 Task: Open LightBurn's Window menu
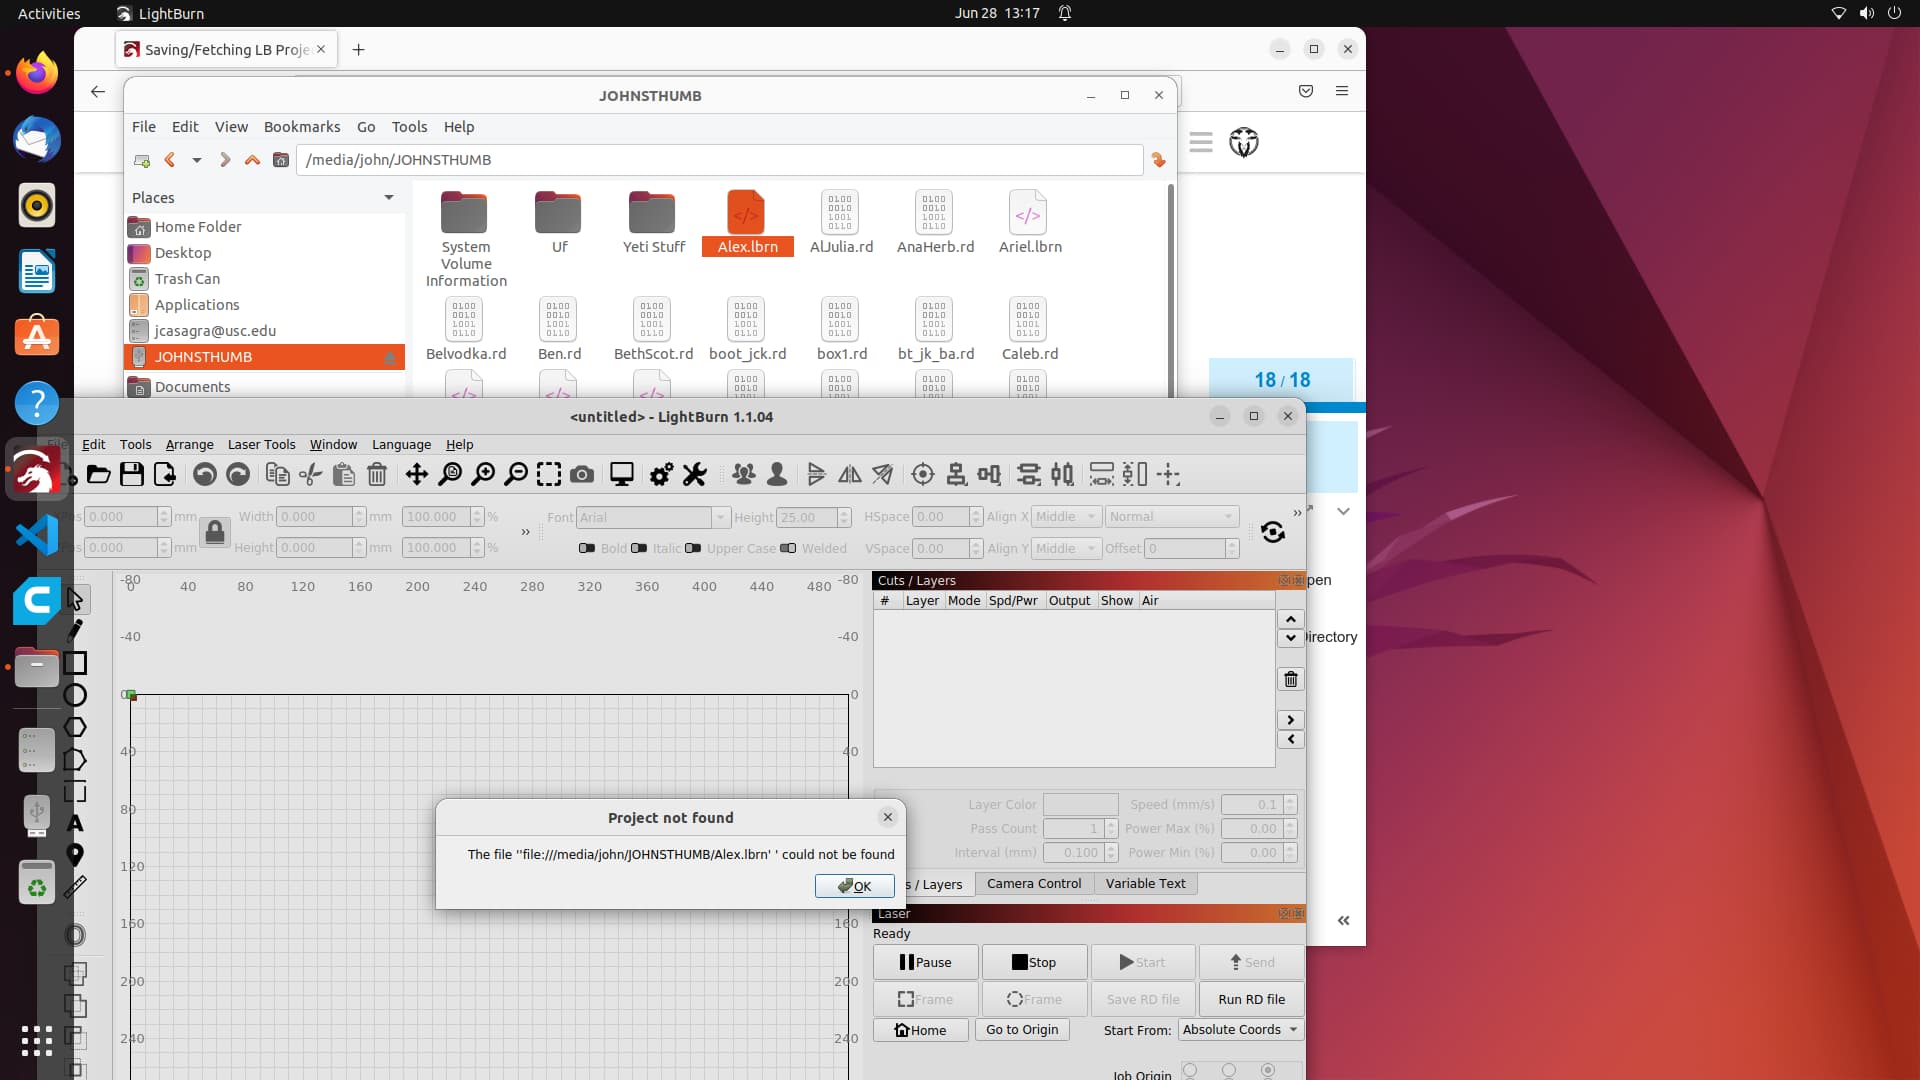click(333, 445)
